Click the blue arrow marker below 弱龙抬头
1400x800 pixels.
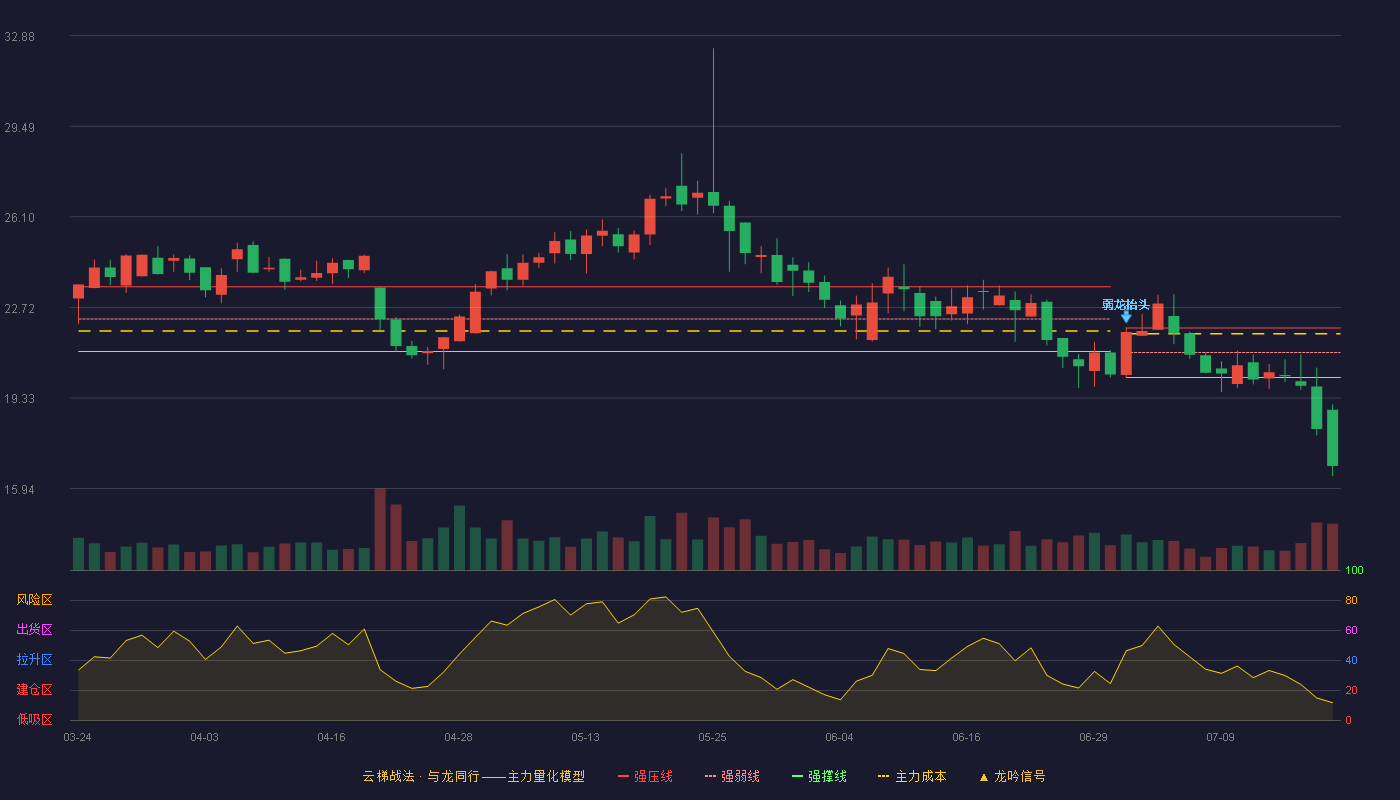tap(1126, 317)
